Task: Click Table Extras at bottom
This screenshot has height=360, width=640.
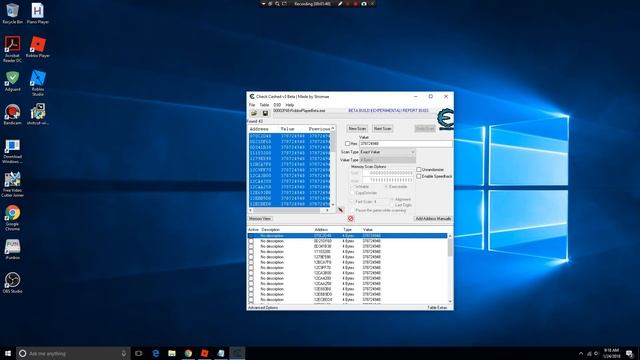Action: [x=437, y=308]
